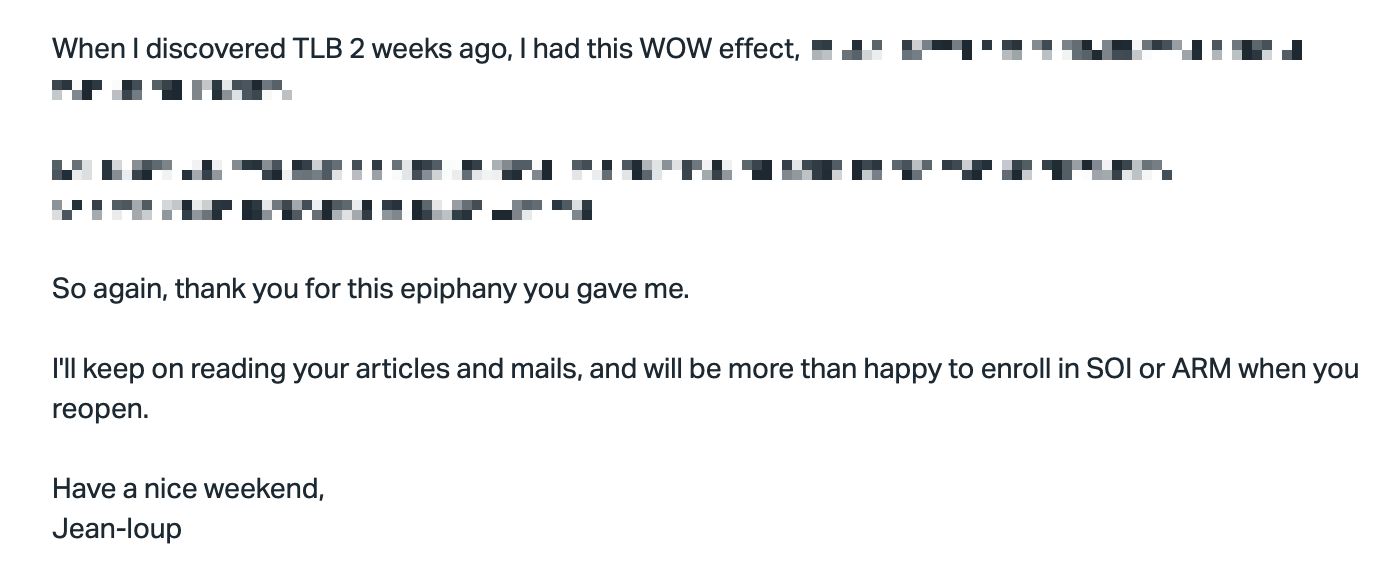
Task: Click the "Have a nice weekend," closing line
Action: tap(188, 489)
